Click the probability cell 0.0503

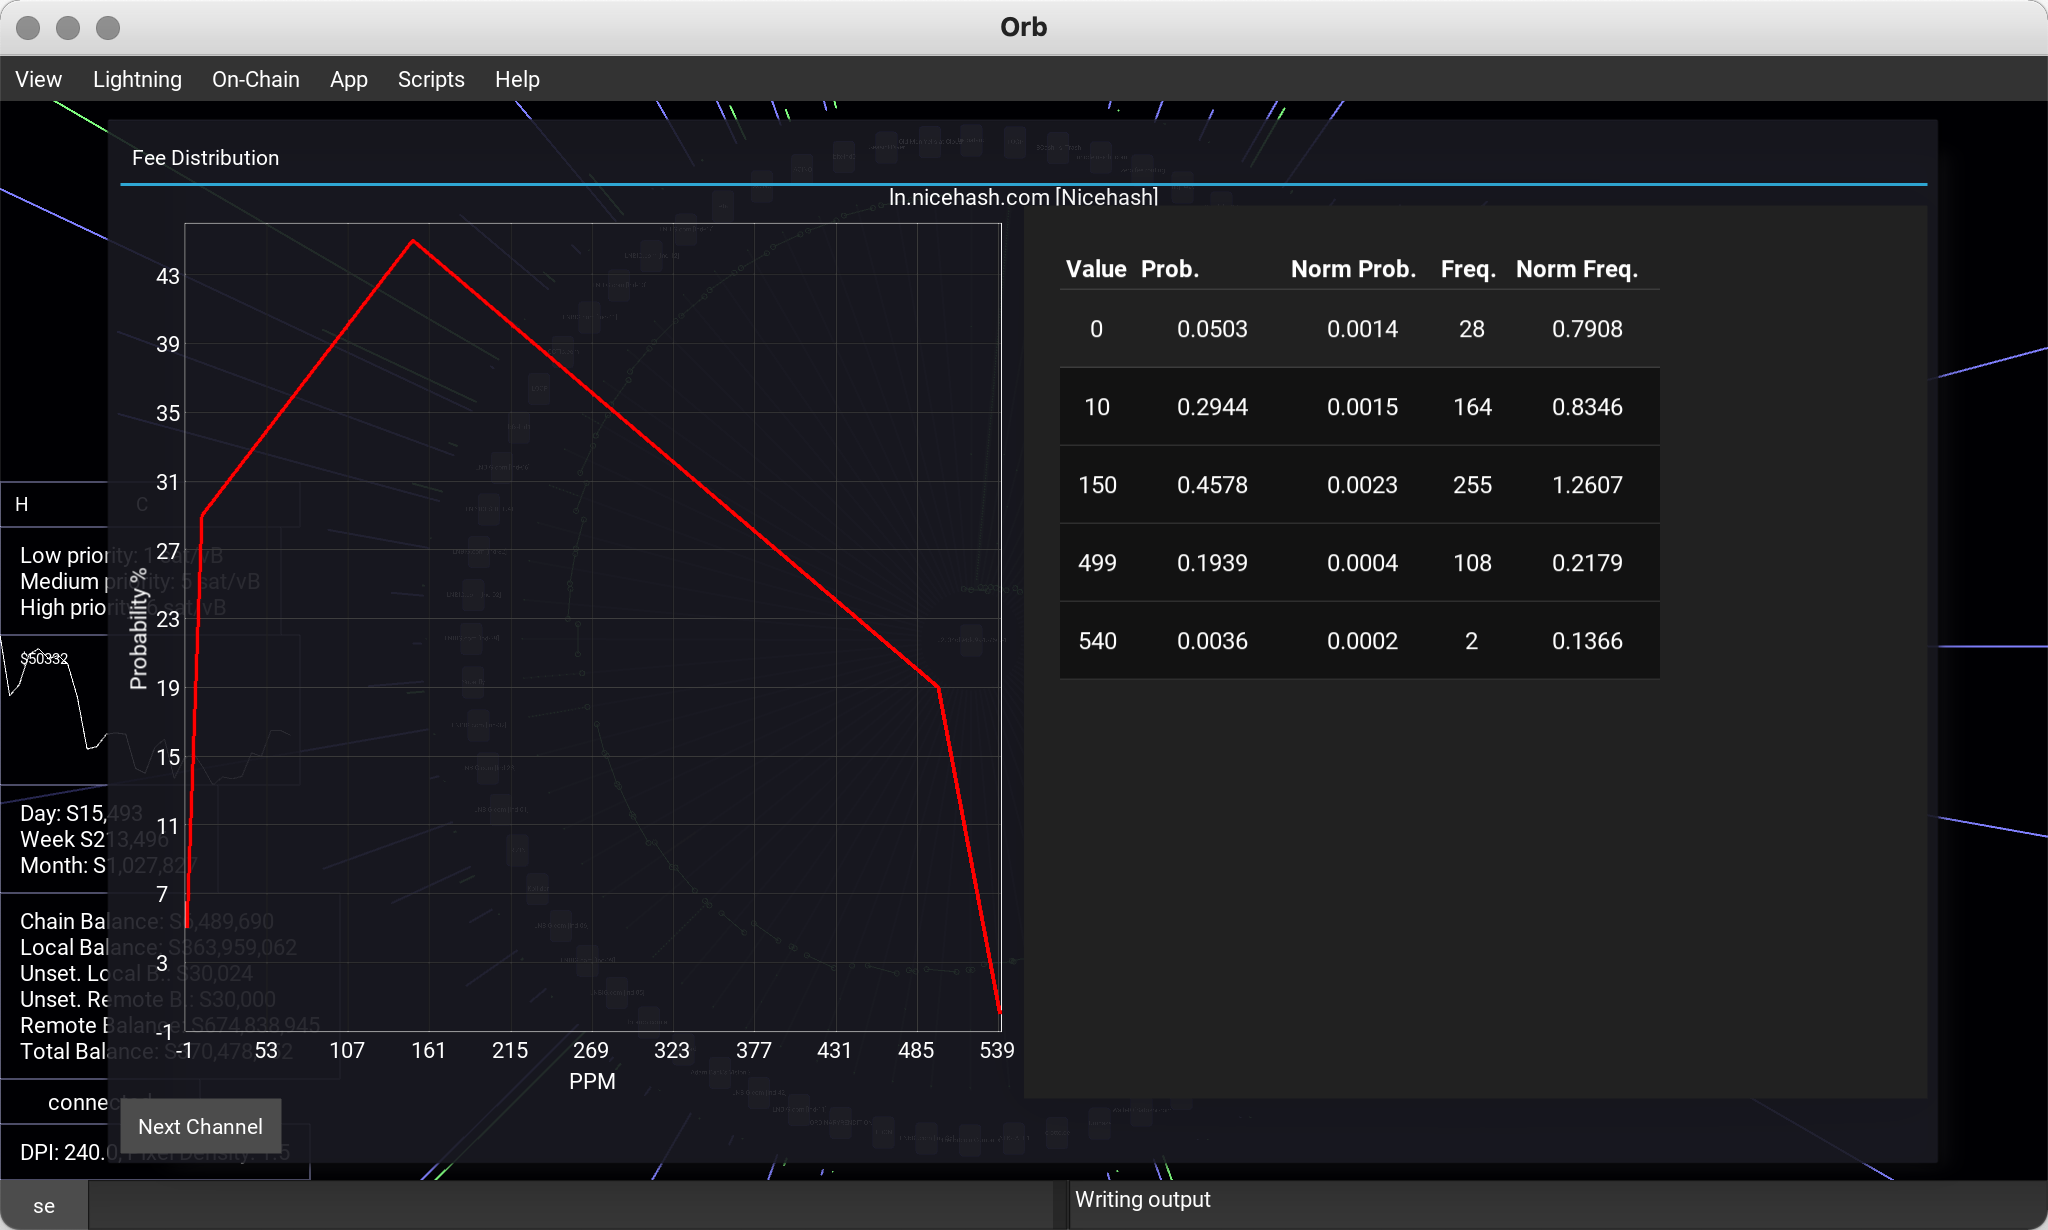[x=1212, y=329]
